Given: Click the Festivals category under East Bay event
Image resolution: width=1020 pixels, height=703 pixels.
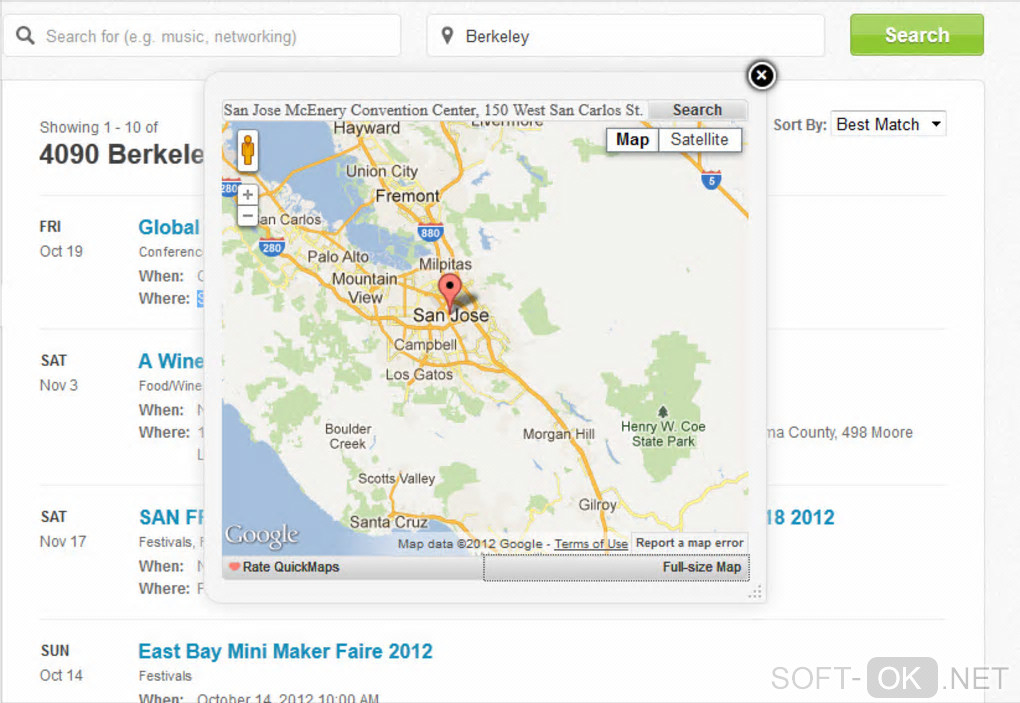Looking at the screenshot, I should 165,676.
